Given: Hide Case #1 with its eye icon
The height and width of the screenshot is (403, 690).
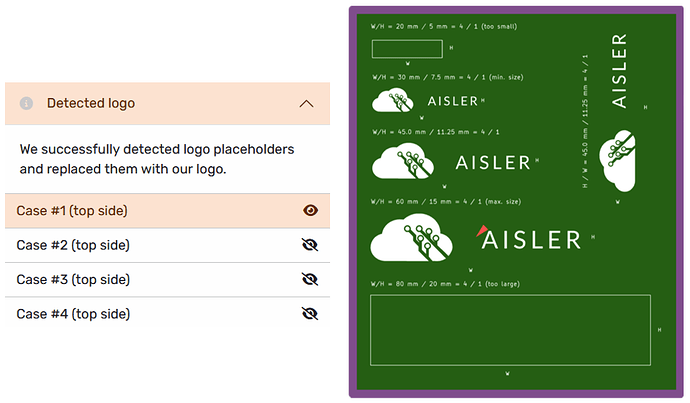Looking at the screenshot, I should [310, 210].
